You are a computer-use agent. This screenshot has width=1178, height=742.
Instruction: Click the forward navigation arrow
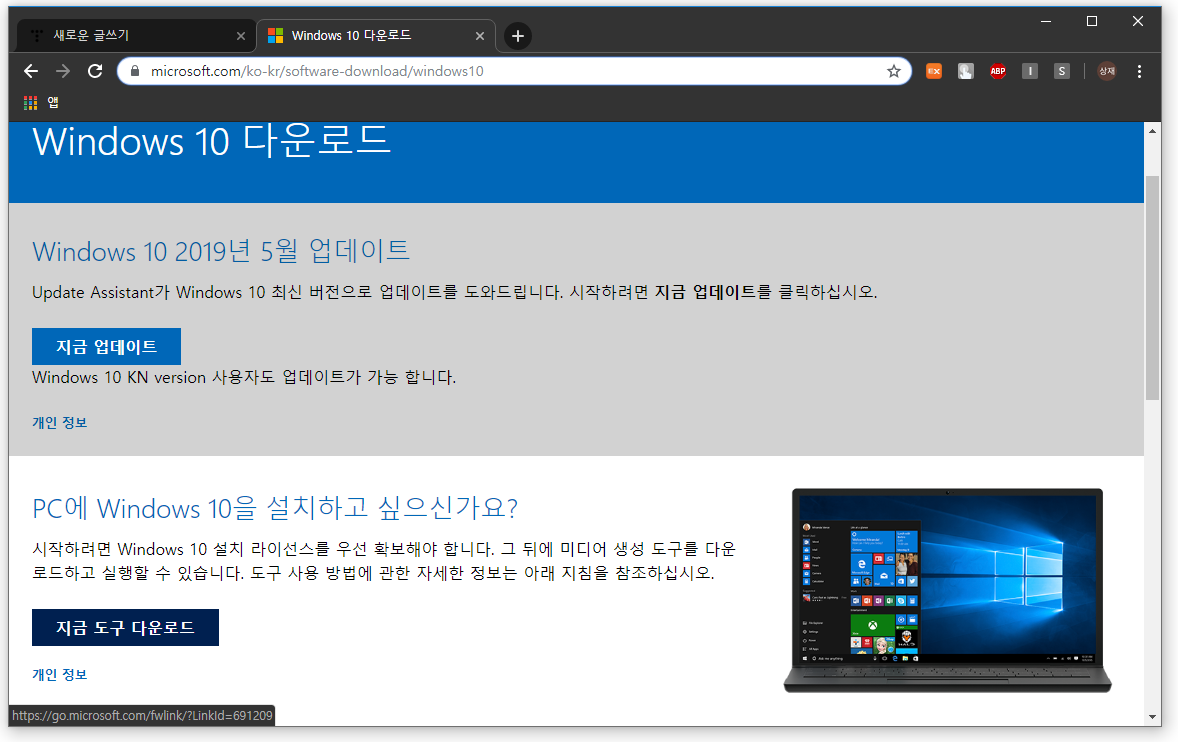tap(63, 71)
